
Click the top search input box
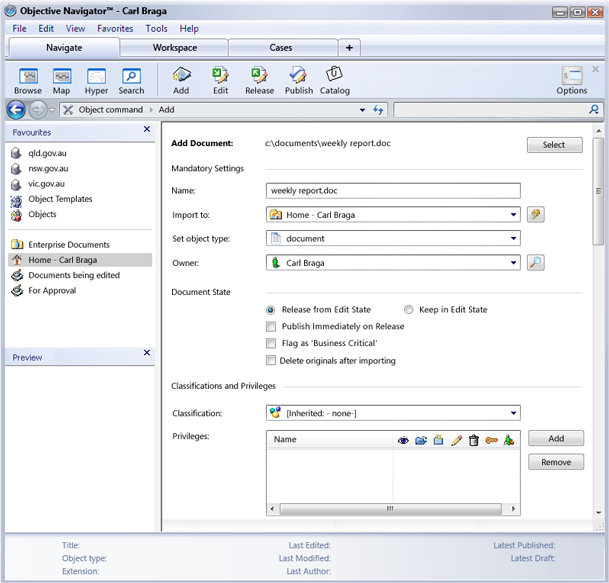[491, 110]
